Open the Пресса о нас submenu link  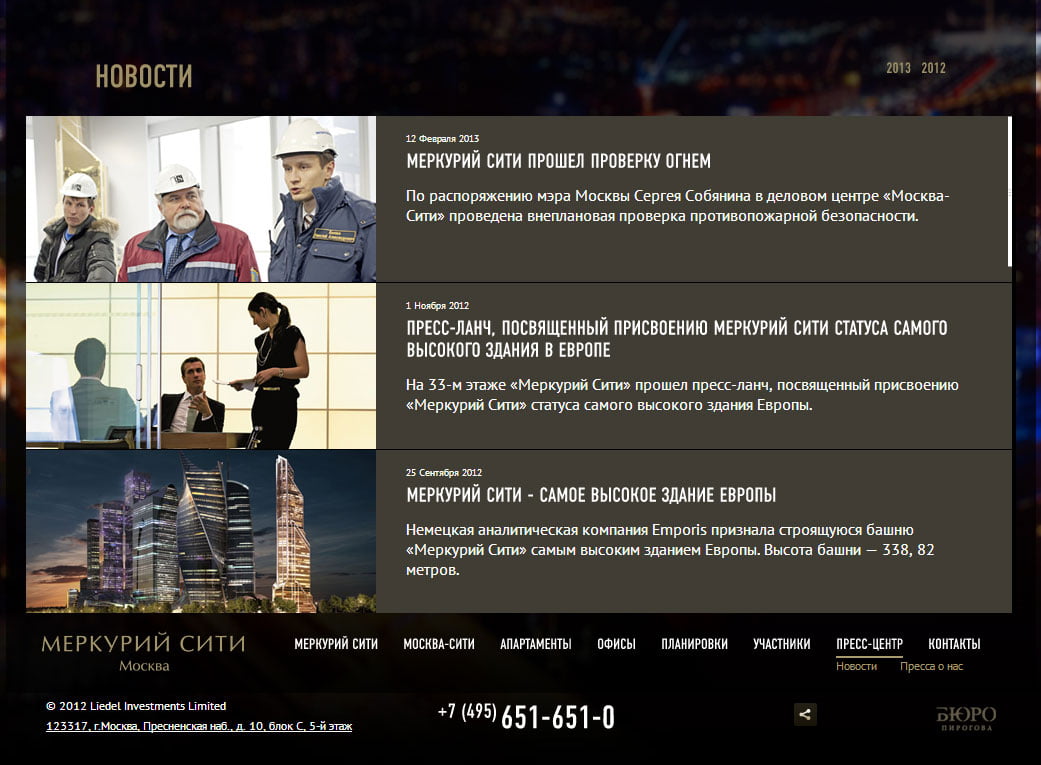pyautogui.click(x=931, y=666)
